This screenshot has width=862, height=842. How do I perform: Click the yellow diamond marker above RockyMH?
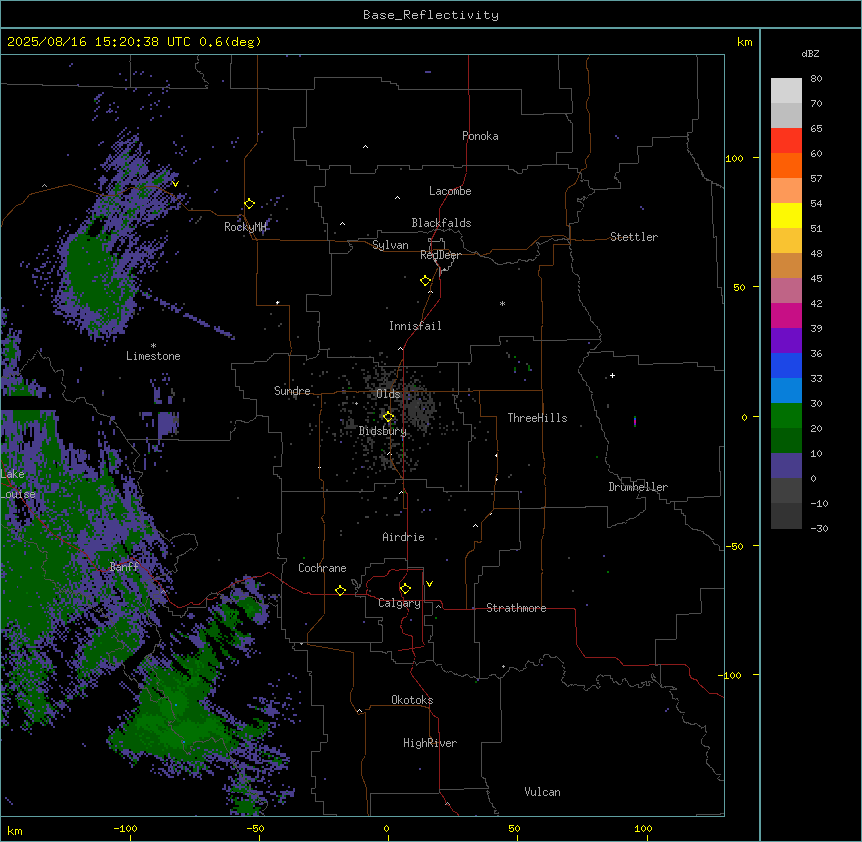[x=249, y=203]
